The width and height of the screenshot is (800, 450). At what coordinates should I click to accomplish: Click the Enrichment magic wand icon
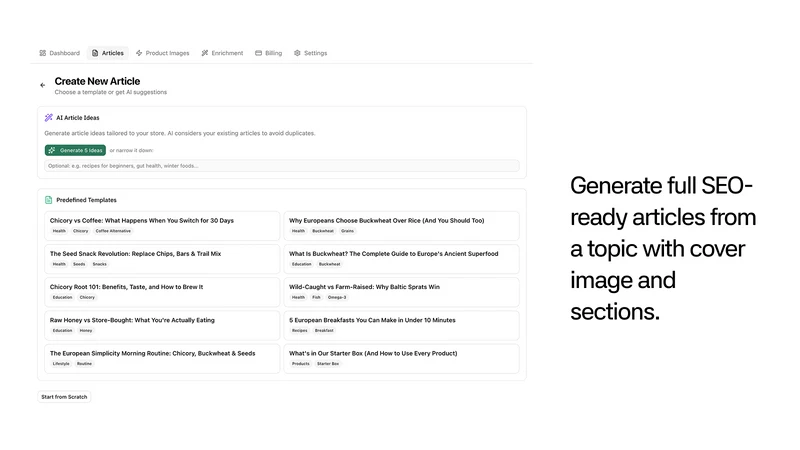pyautogui.click(x=205, y=53)
